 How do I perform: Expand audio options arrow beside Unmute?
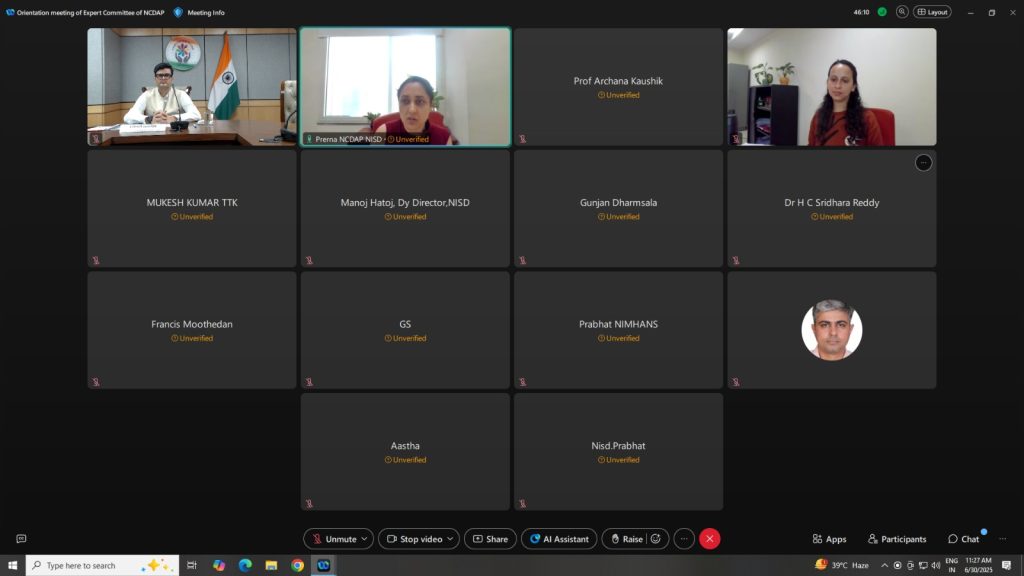364,539
